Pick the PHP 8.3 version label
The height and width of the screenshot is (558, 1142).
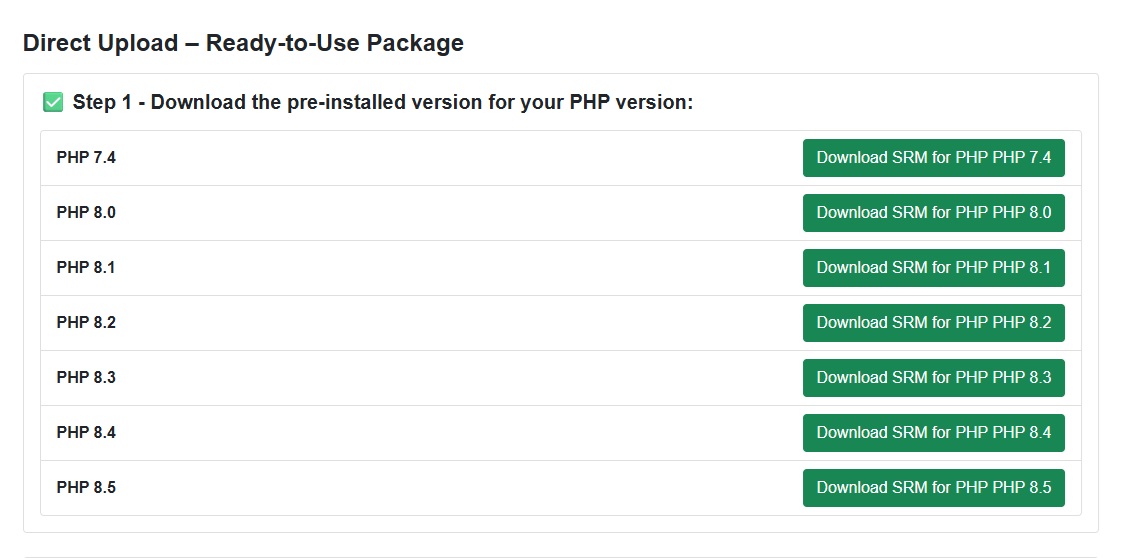[x=86, y=378]
